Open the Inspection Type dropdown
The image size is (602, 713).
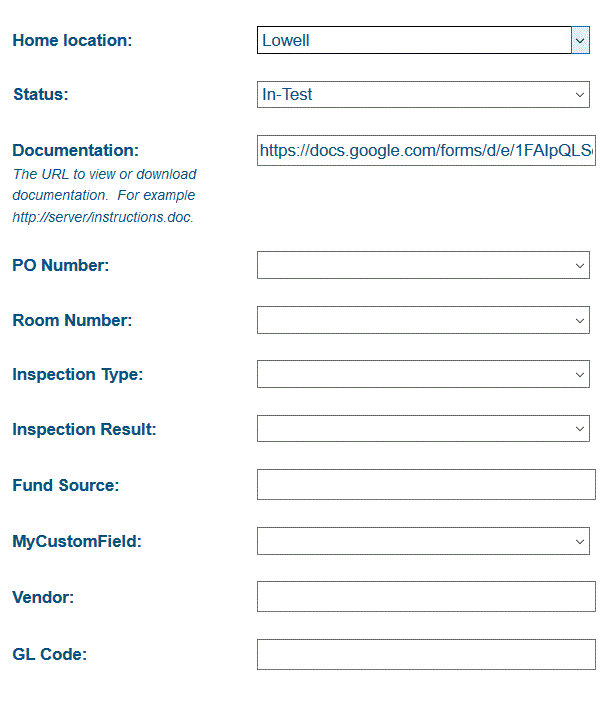pyautogui.click(x=422, y=375)
